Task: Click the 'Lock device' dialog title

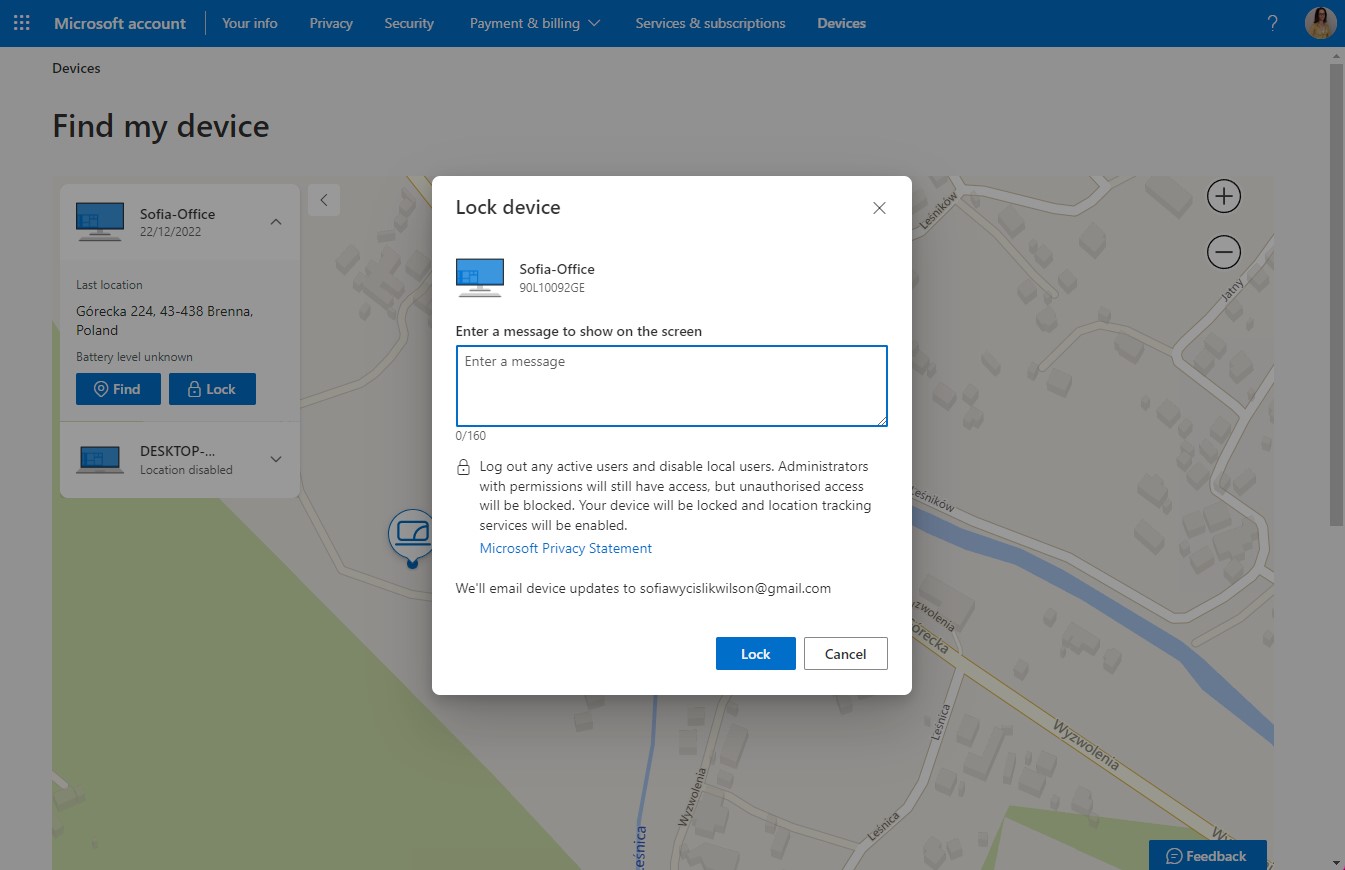Action: pyautogui.click(x=508, y=207)
